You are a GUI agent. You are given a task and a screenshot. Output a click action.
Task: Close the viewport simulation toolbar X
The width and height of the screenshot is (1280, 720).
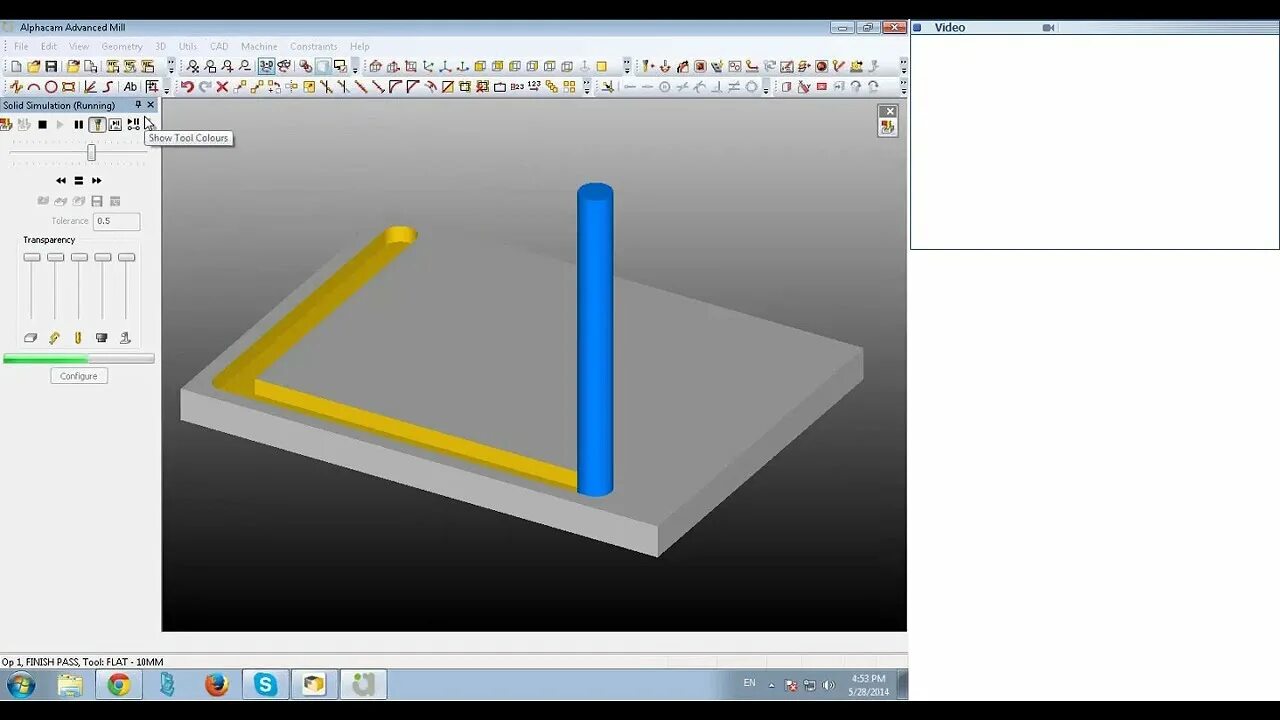pos(889,111)
